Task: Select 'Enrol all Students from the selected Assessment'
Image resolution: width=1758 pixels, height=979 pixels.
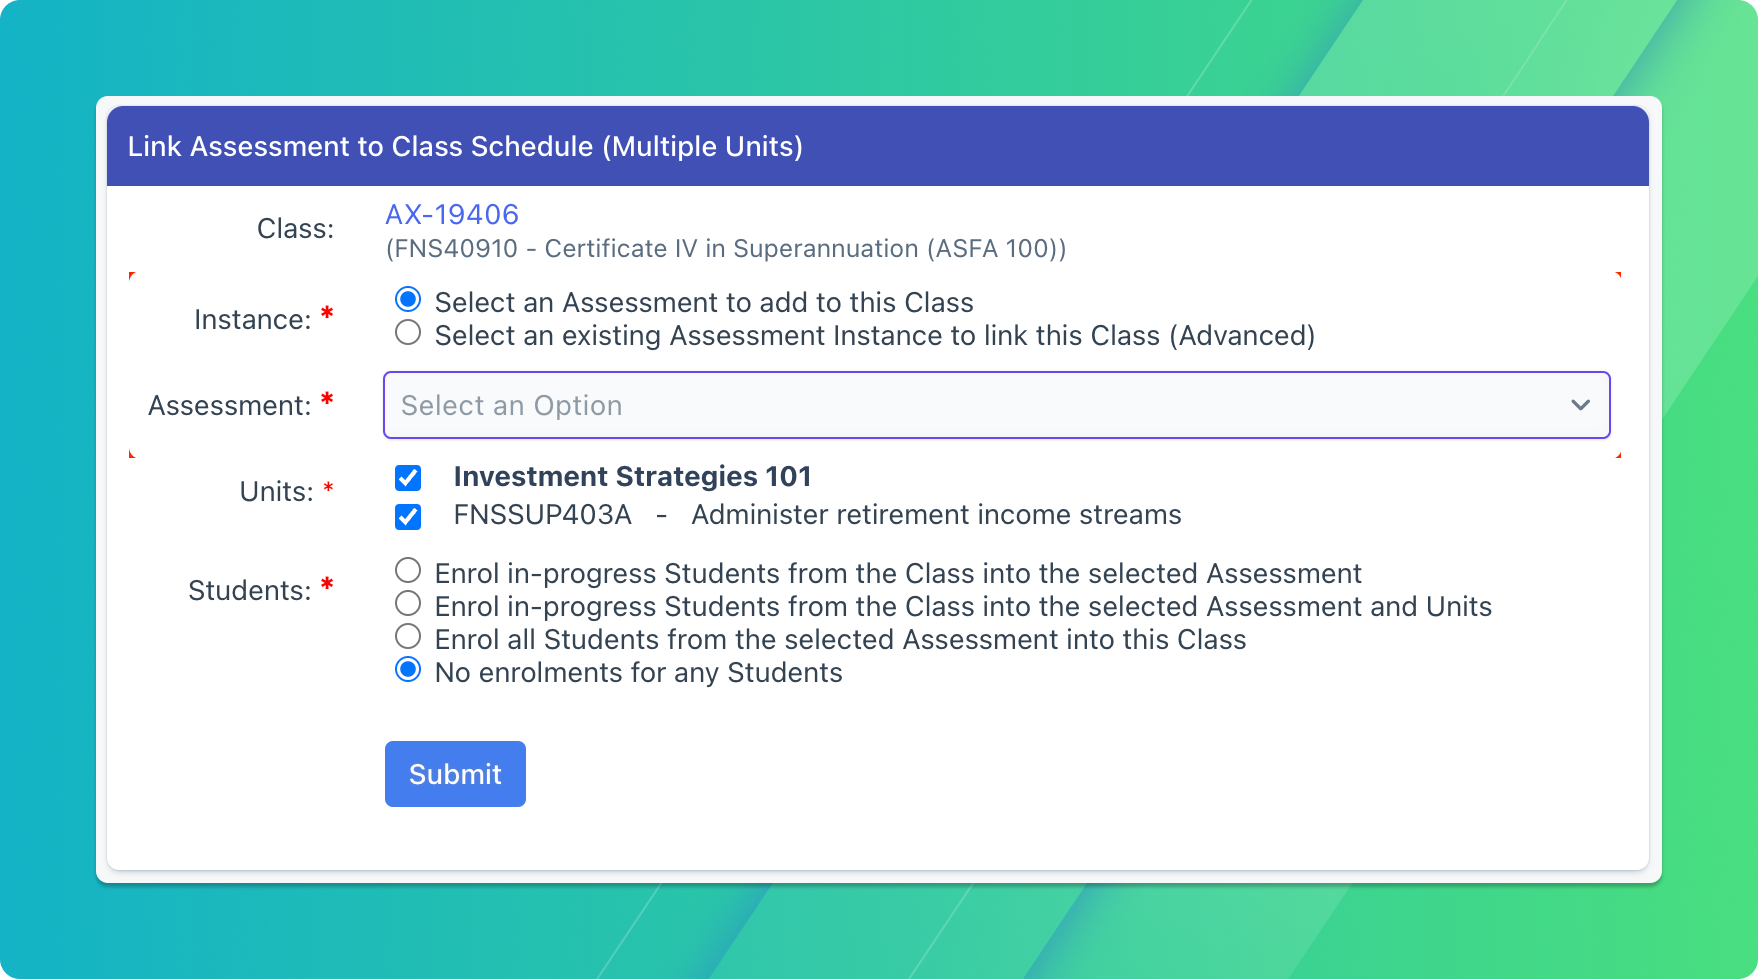Action: [x=407, y=636]
